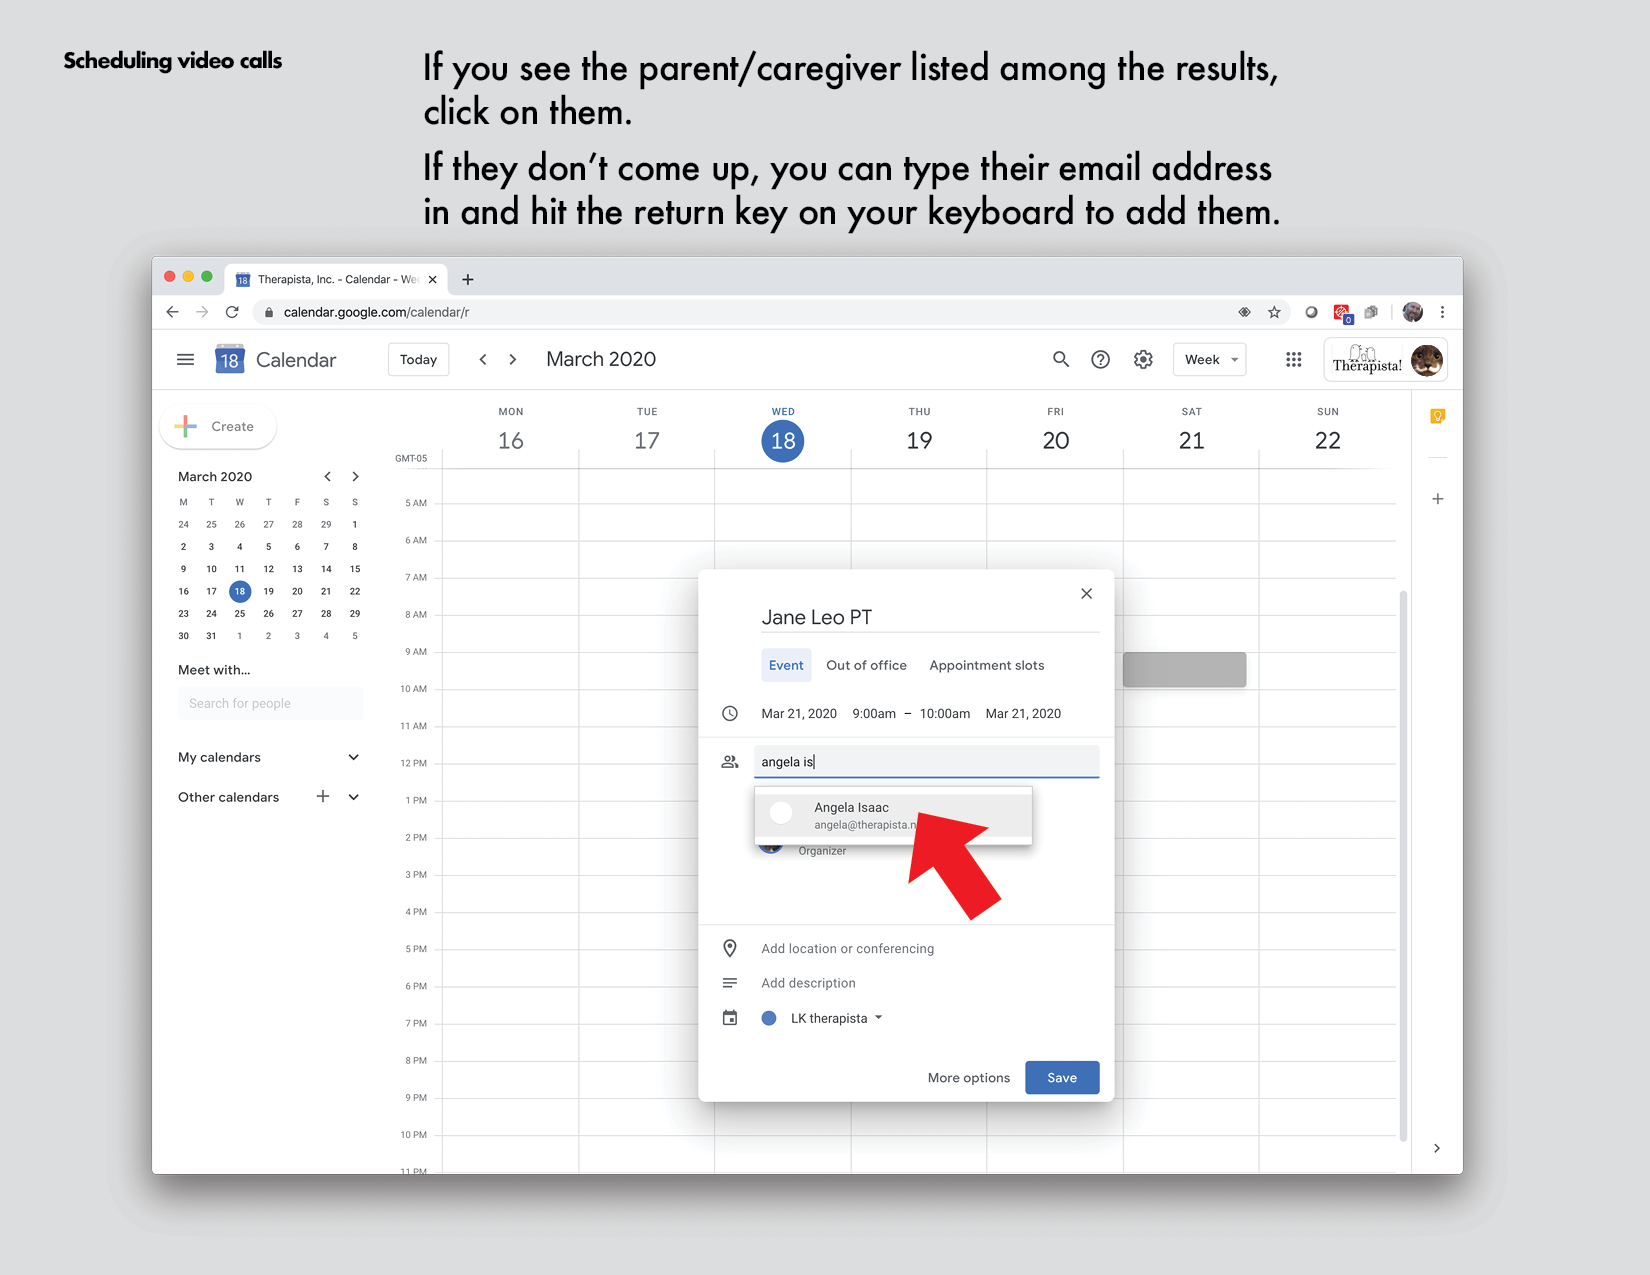Collapse the My calendars section
The width and height of the screenshot is (1650, 1275).
[x=353, y=757]
